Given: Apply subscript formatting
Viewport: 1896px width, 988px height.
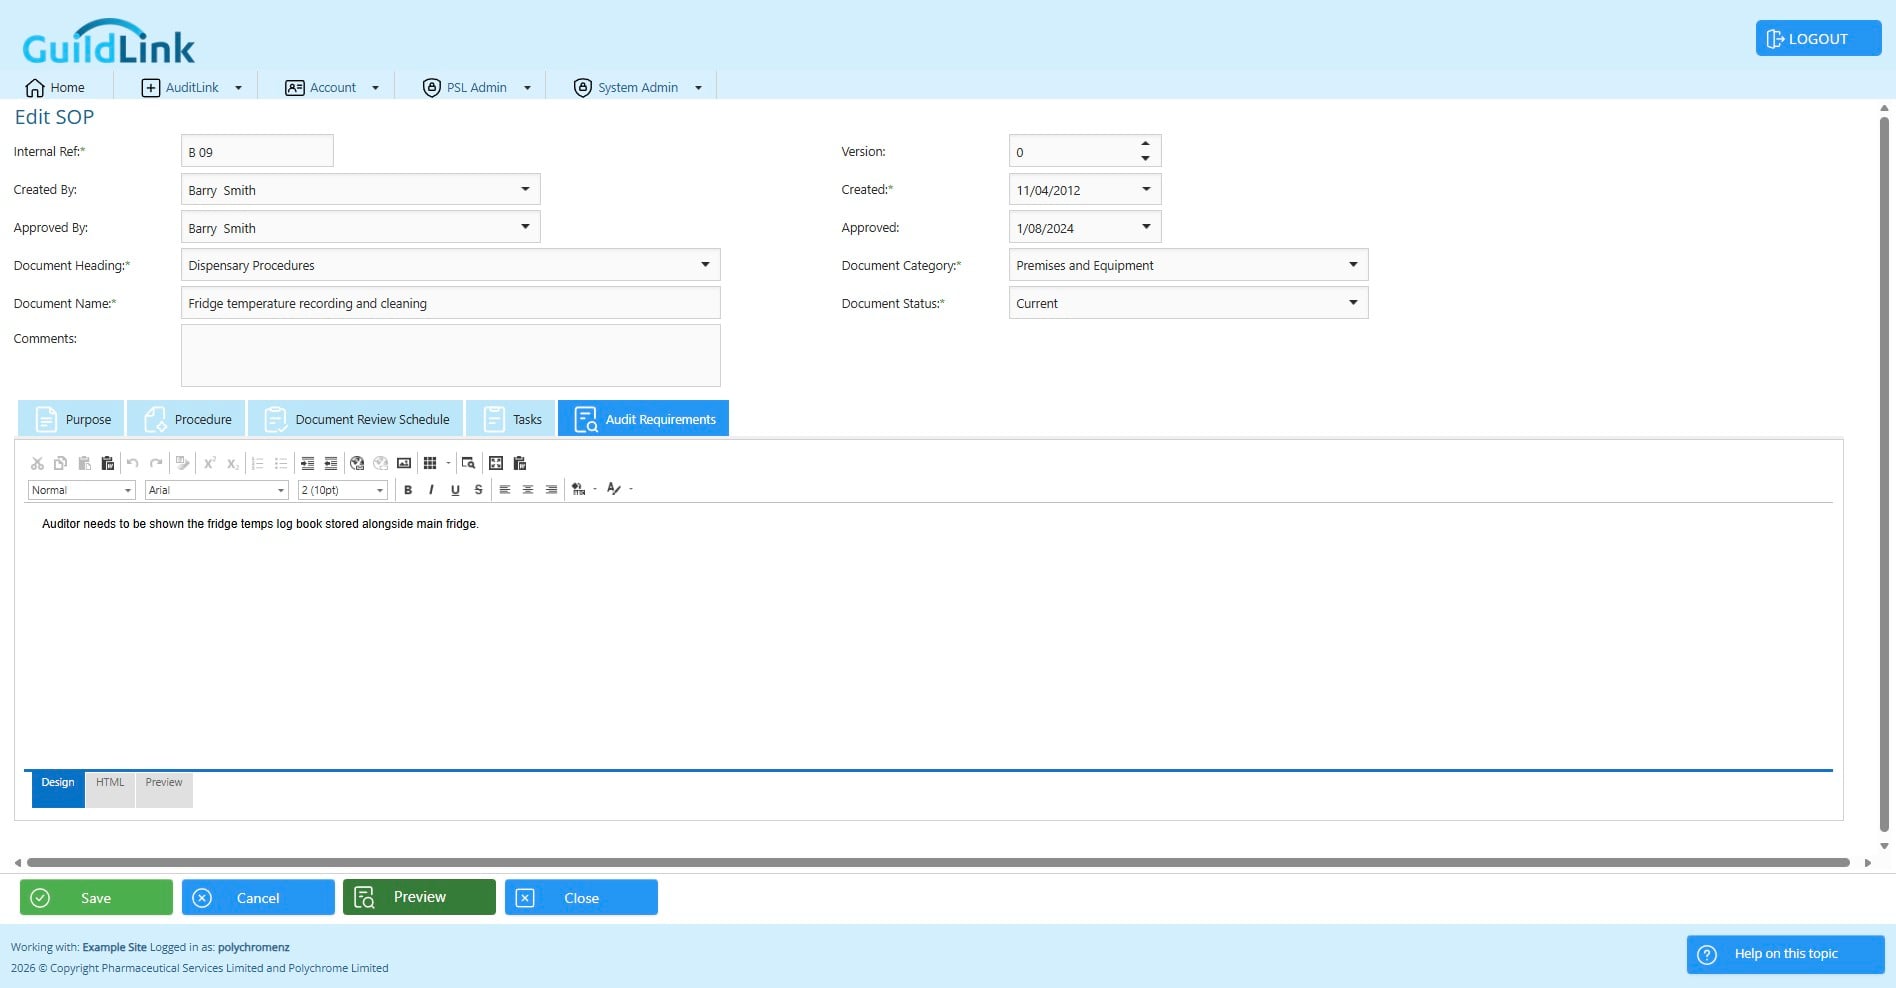Looking at the screenshot, I should click(232, 463).
